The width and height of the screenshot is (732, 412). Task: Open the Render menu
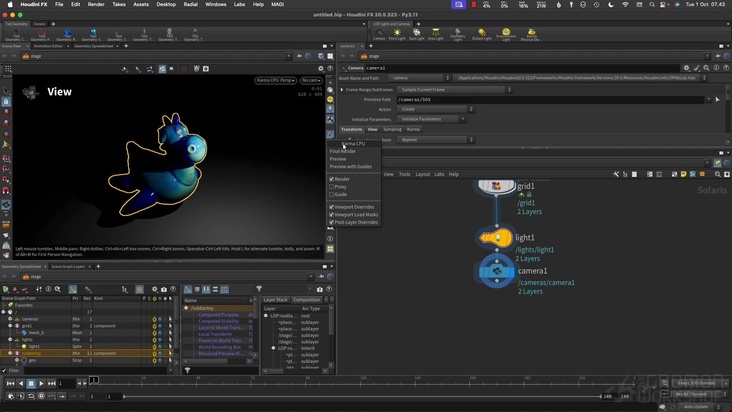point(96,4)
